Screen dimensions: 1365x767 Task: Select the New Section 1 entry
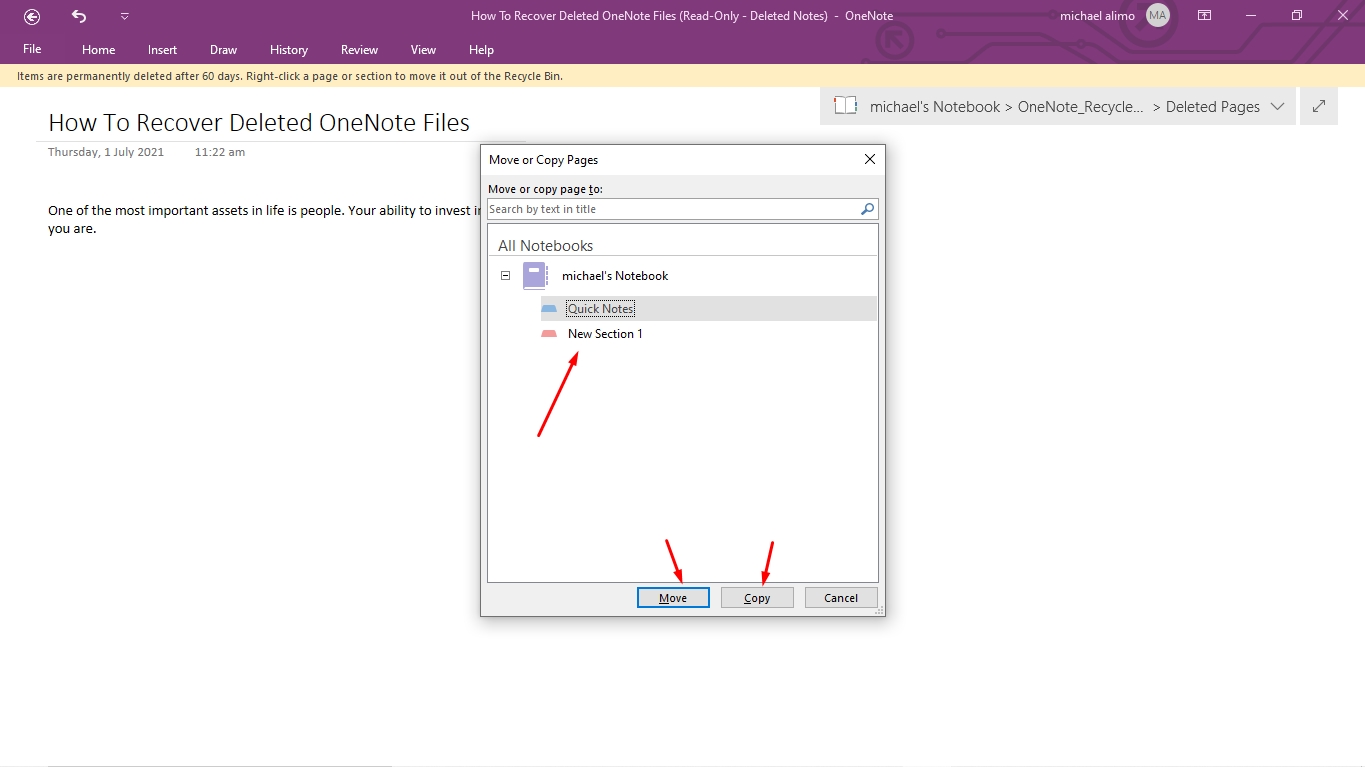point(605,334)
